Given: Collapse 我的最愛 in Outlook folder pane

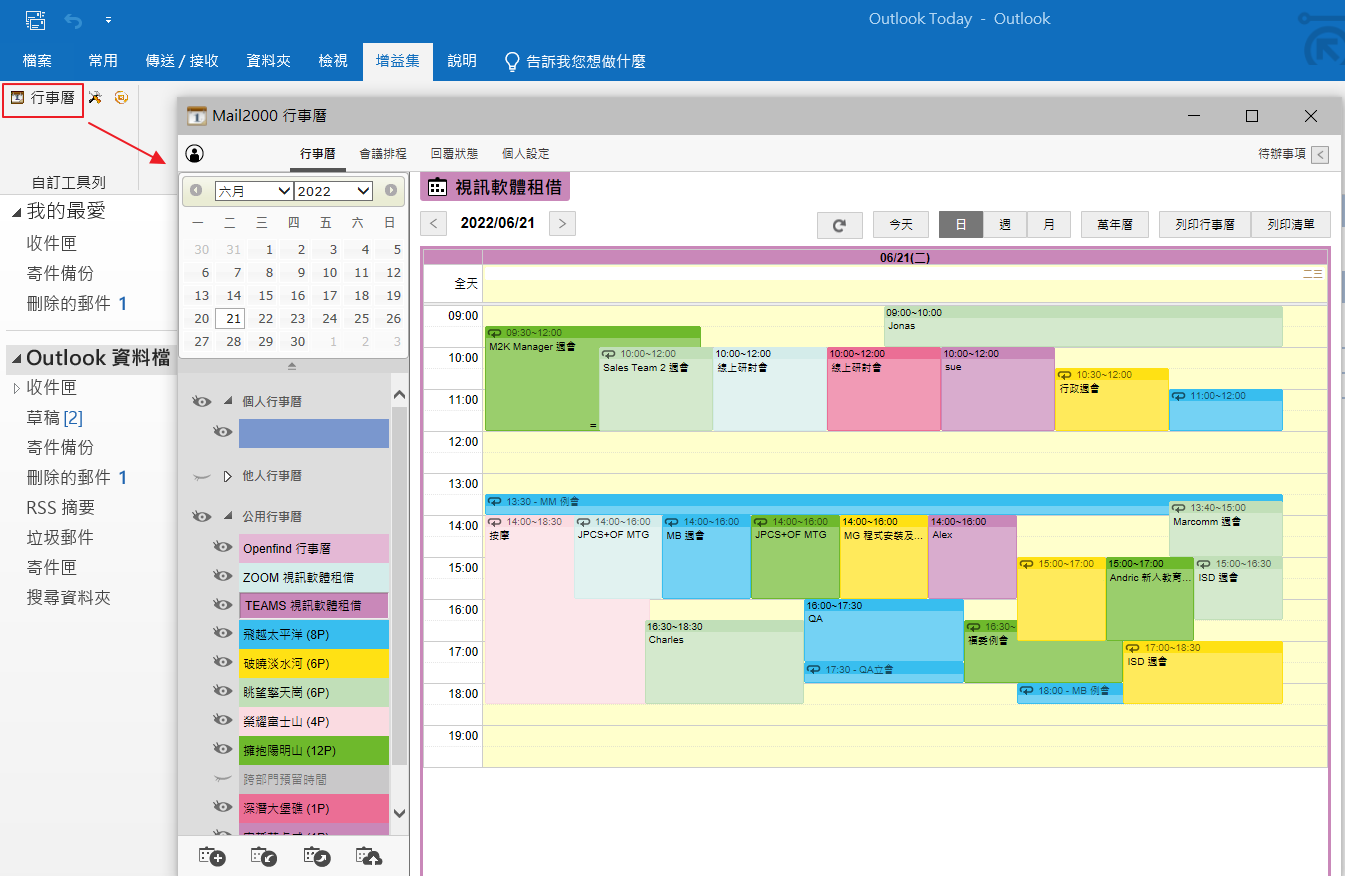Looking at the screenshot, I should coord(16,212).
